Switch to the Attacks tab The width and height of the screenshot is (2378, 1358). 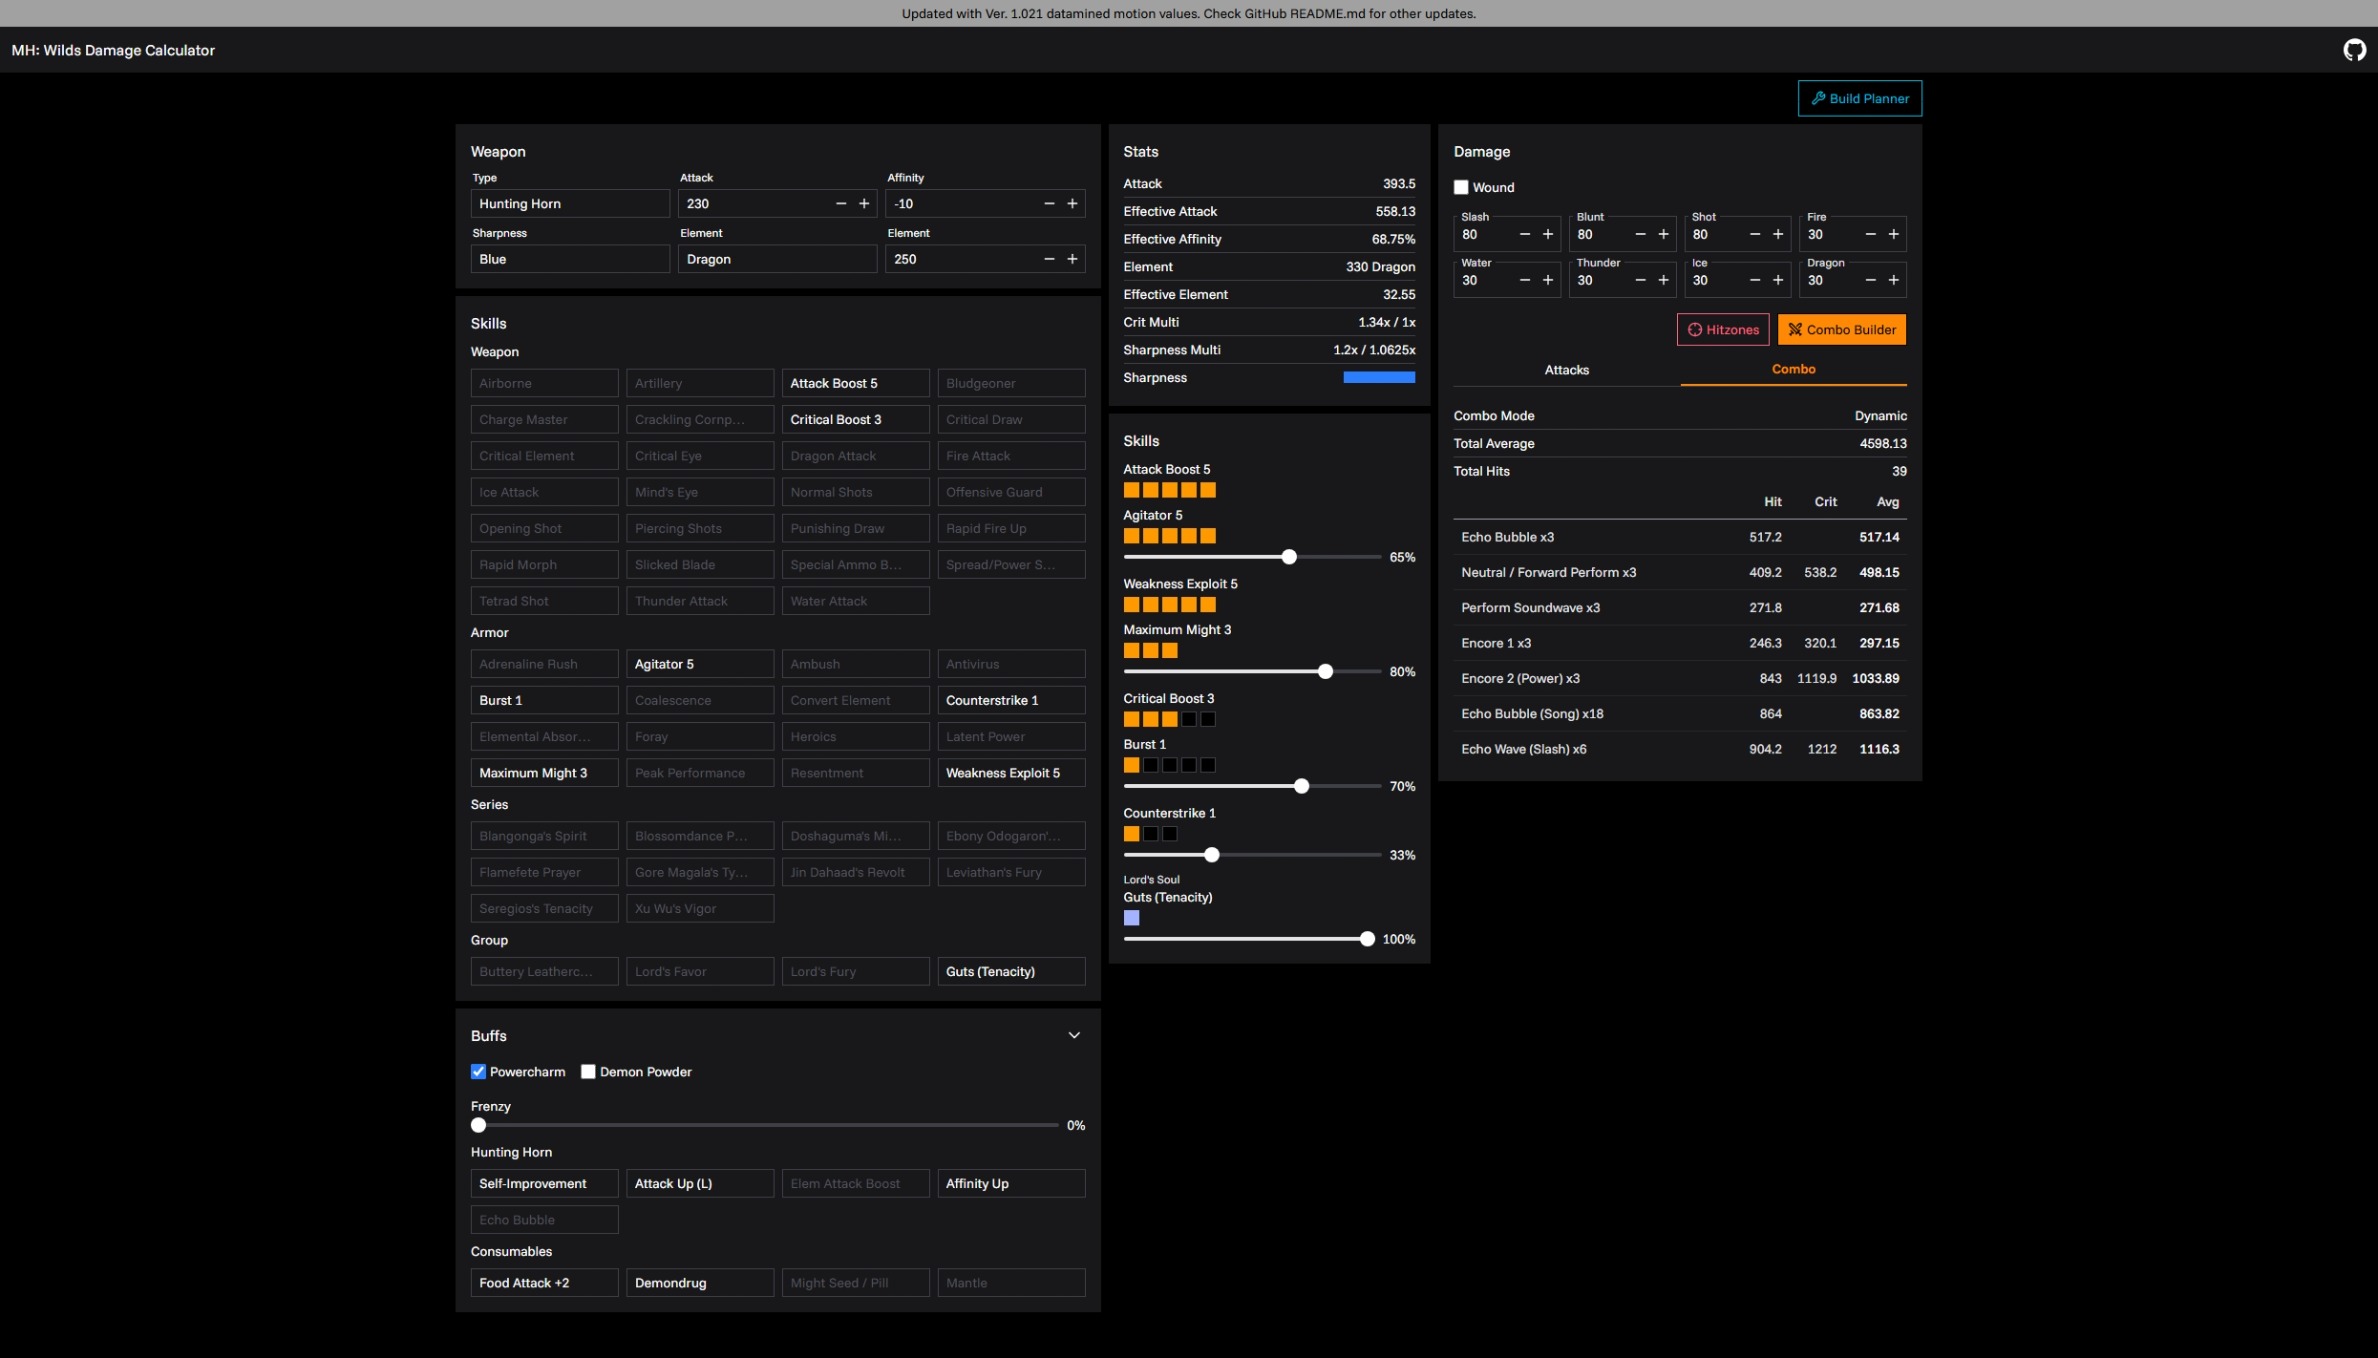tap(1566, 370)
